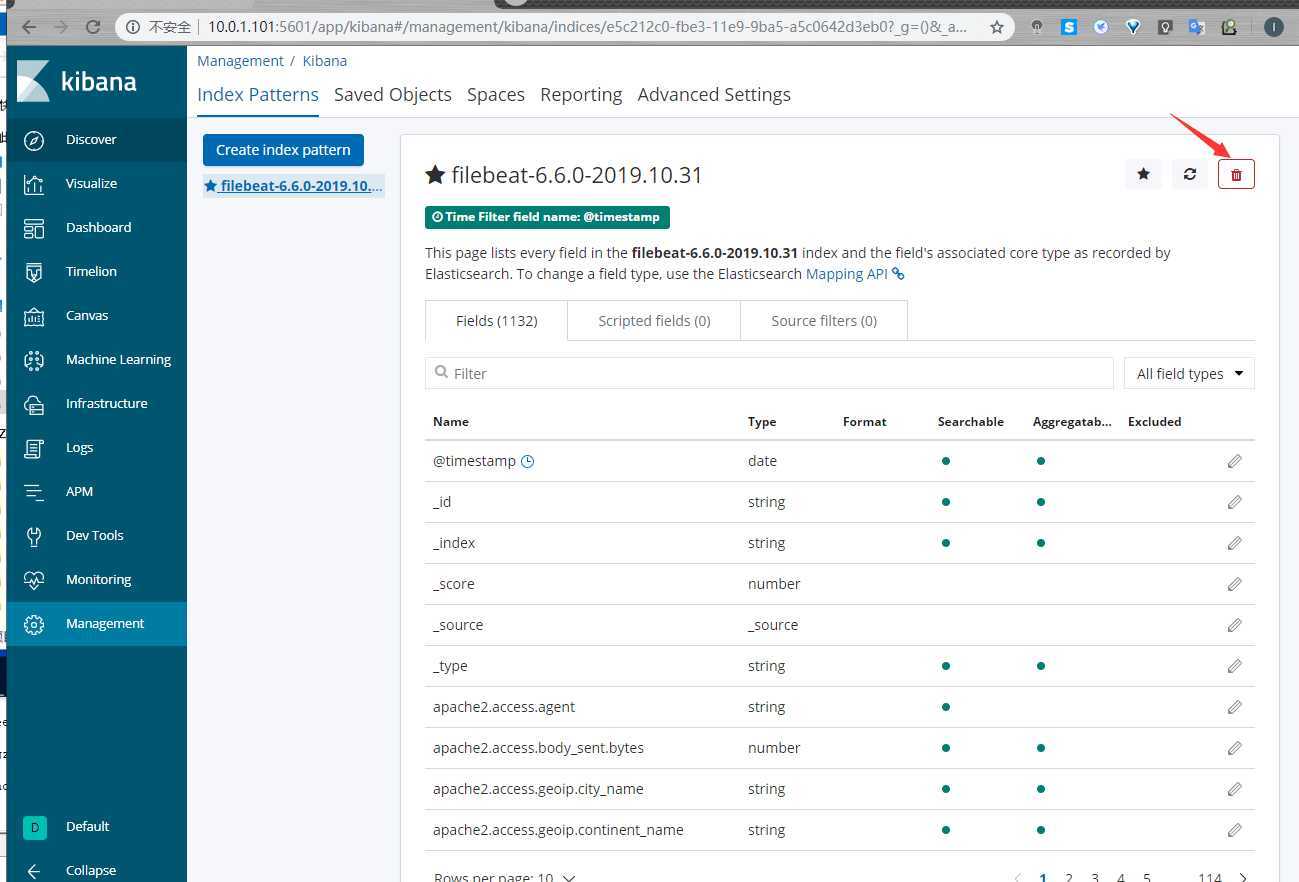Click the Kibana breadcrumb link

325,61
